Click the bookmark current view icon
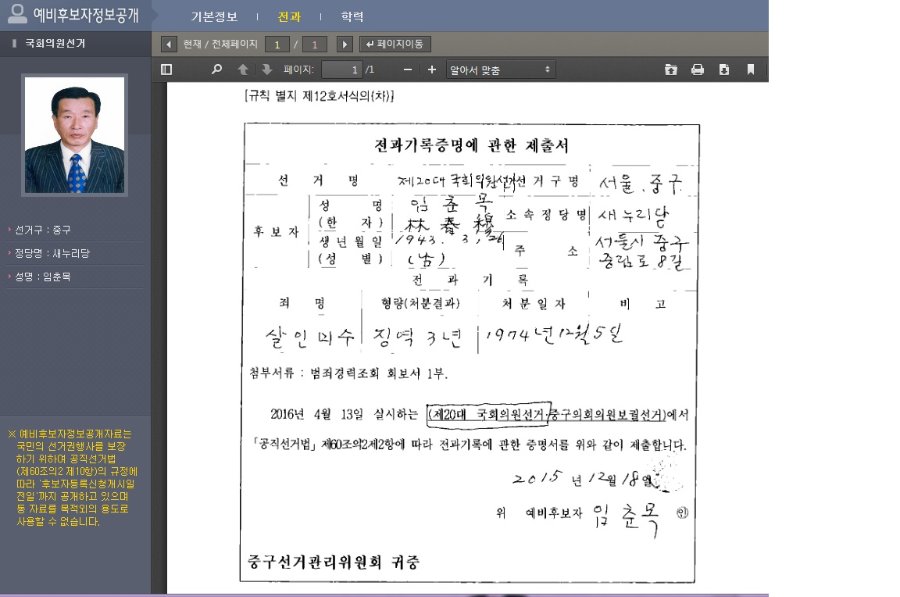Screen dimensions: 900x597 pyautogui.click(x=749, y=70)
